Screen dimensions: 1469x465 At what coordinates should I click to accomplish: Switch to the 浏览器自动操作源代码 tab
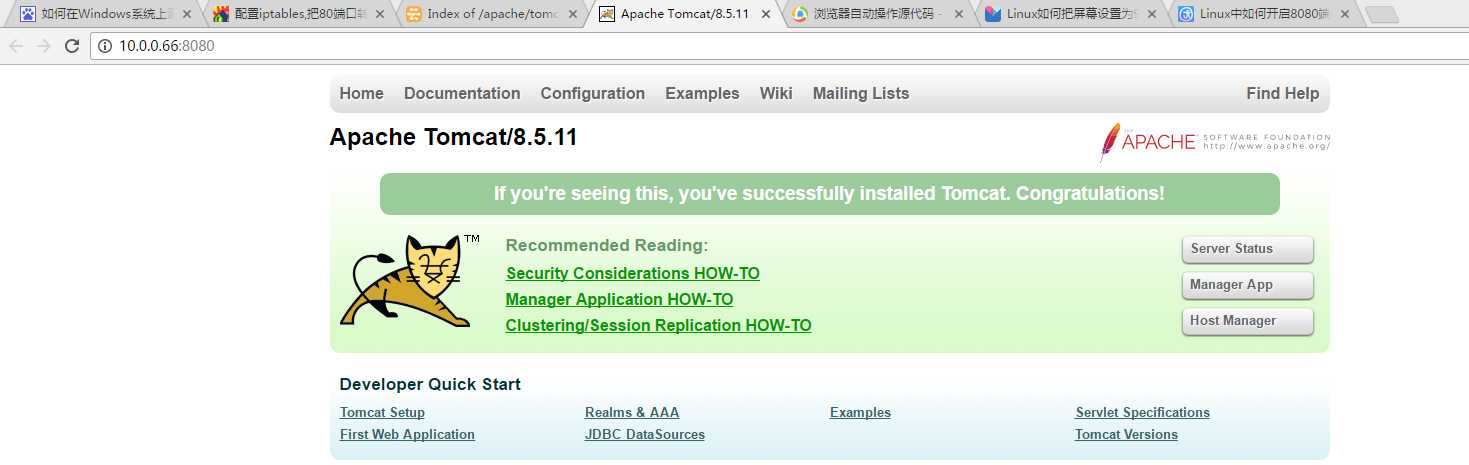coord(879,14)
